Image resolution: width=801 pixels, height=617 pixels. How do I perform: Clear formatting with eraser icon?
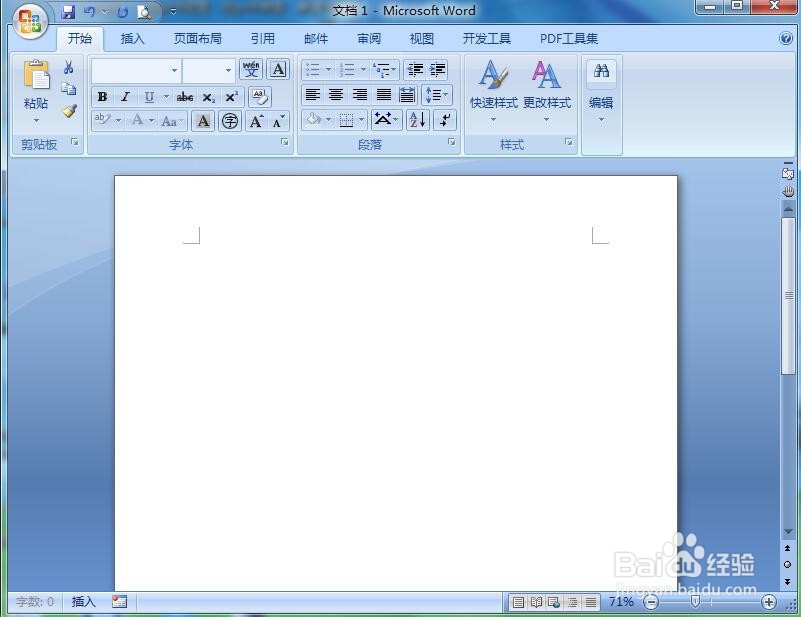point(260,97)
